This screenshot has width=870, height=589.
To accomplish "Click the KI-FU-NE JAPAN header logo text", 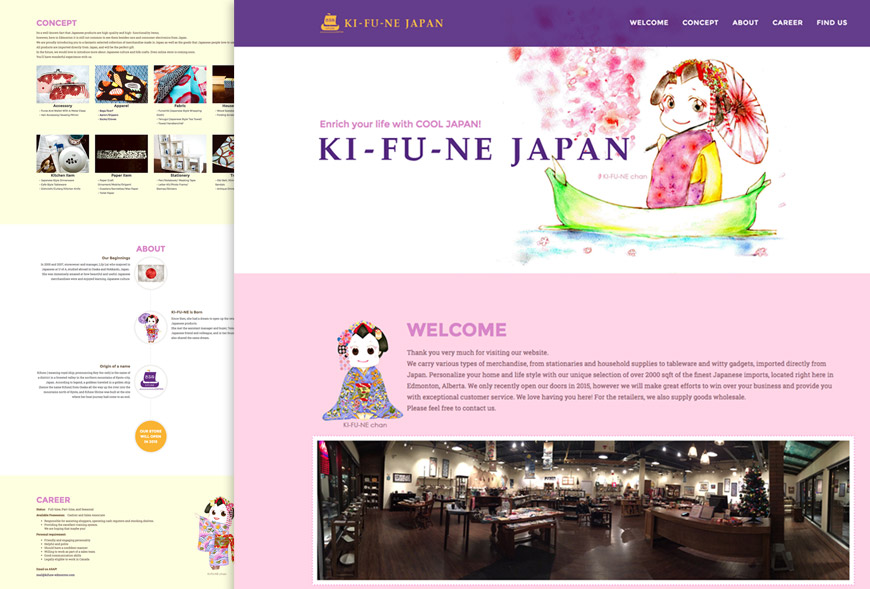I will point(393,23).
